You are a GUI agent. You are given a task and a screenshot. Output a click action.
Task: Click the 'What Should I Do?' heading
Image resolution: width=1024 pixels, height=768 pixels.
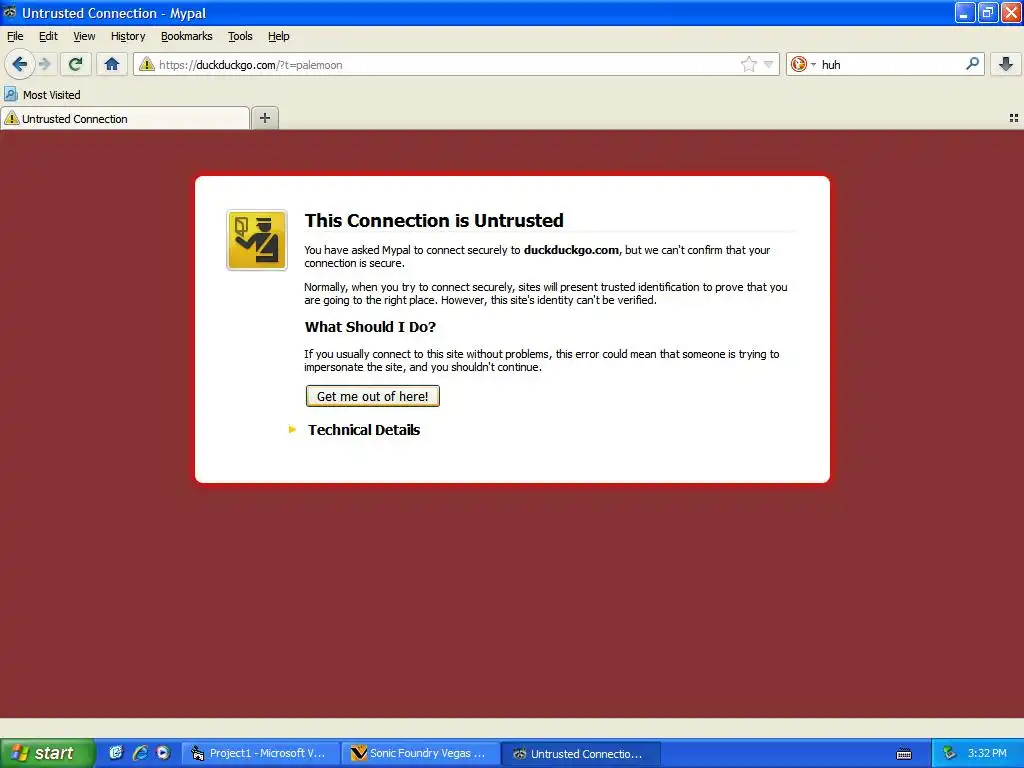pos(370,327)
